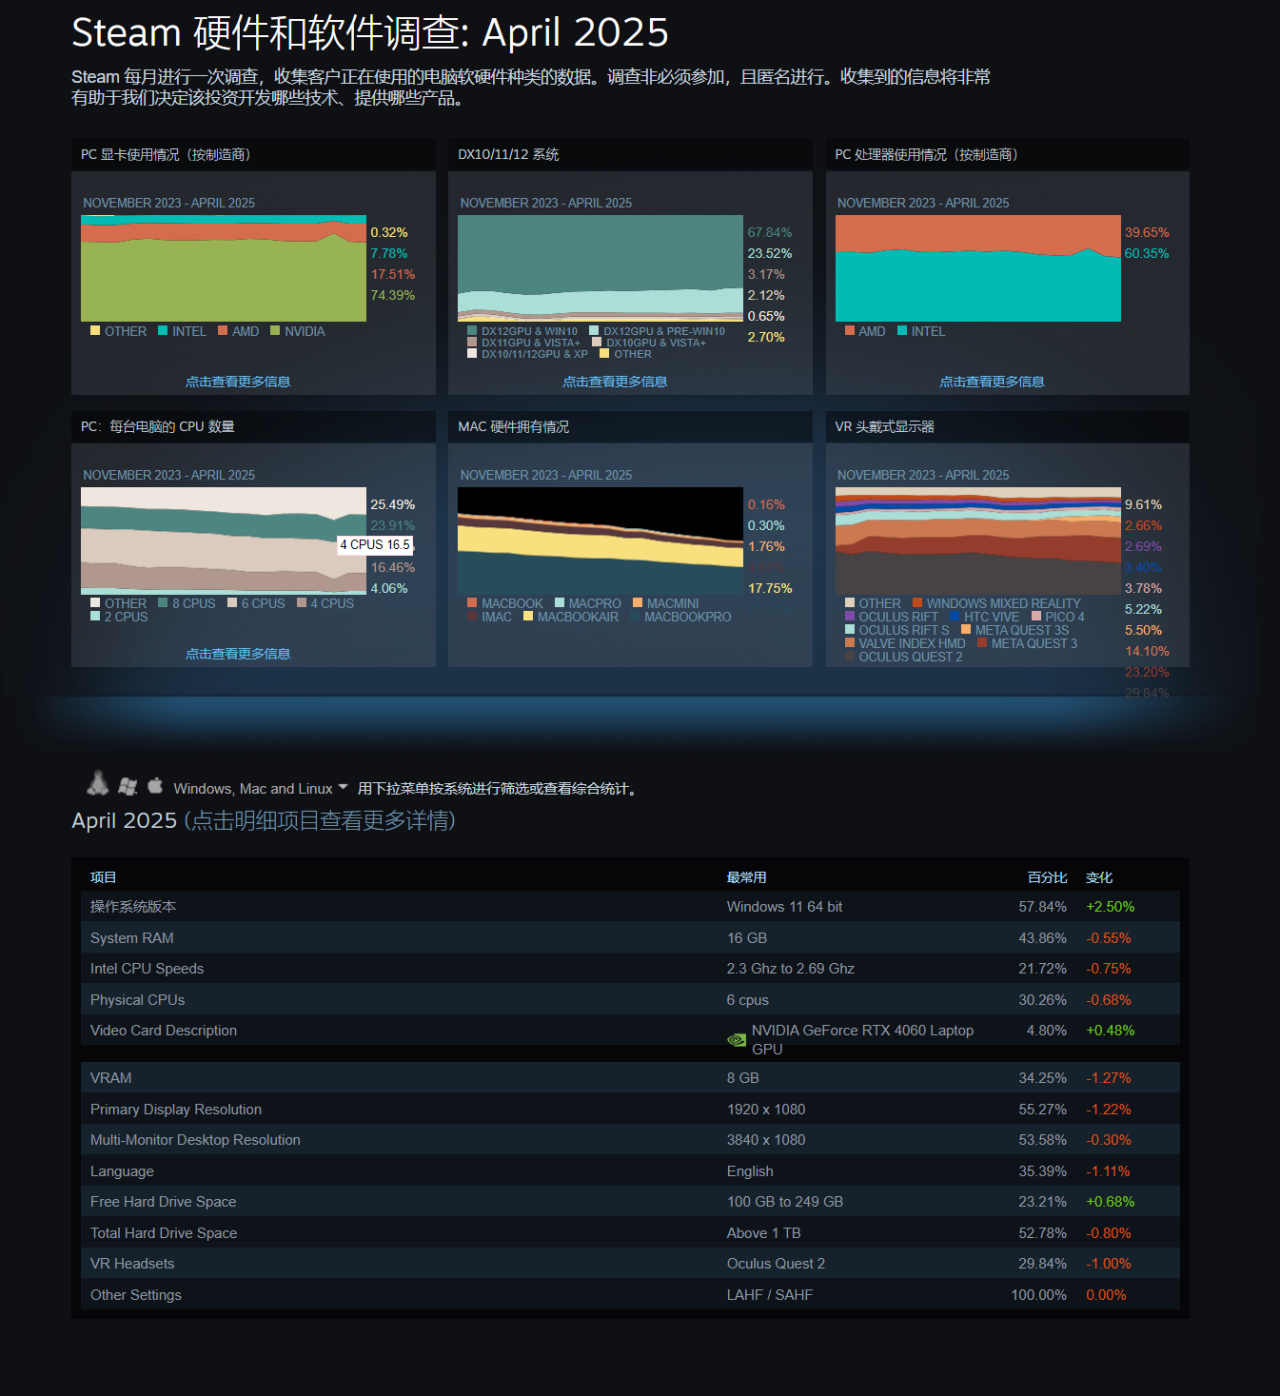Click the 百分比 column header
1280x1396 pixels.
tap(1048, 877)
